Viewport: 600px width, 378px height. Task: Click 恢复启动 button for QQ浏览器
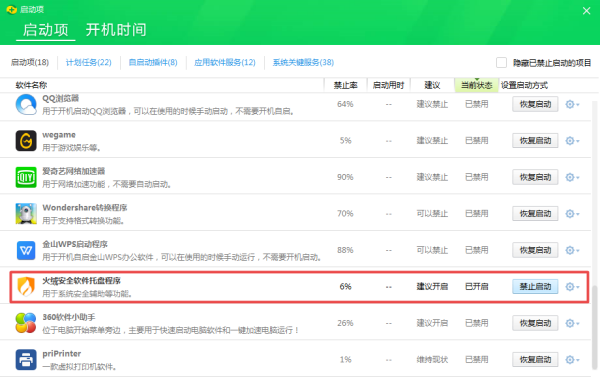coord(535,104)
